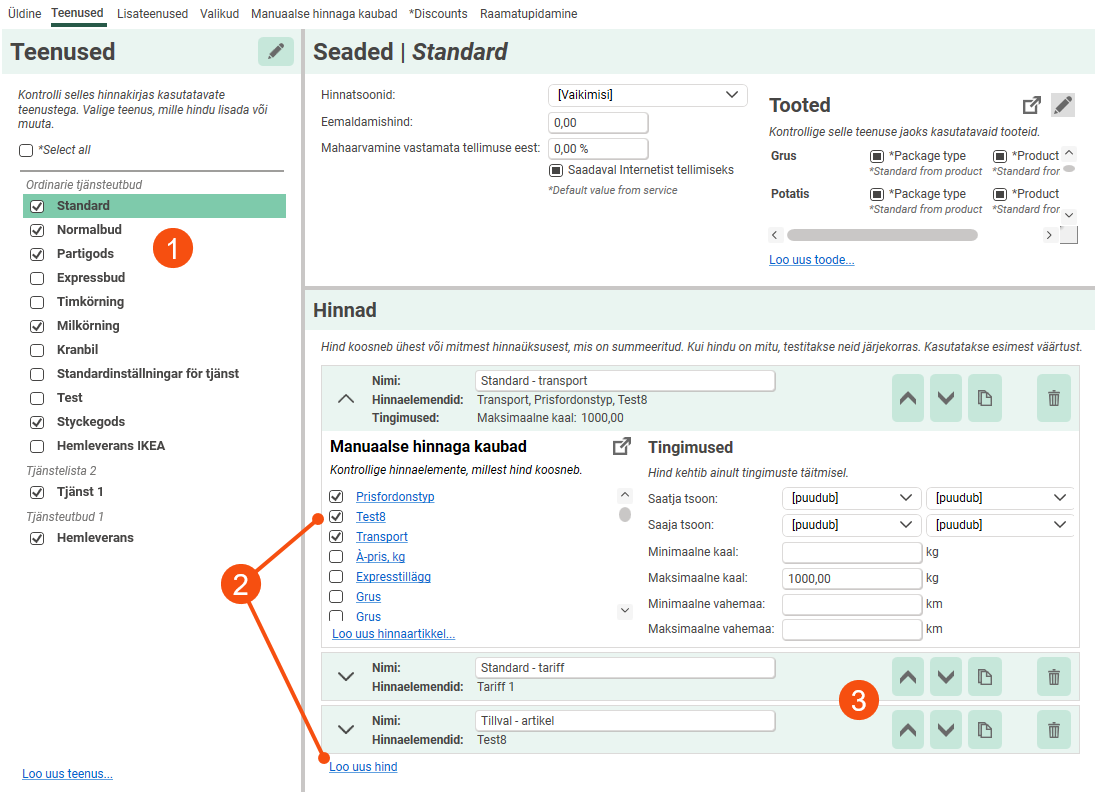Move Standard - transport price row down

coord(946,398)
